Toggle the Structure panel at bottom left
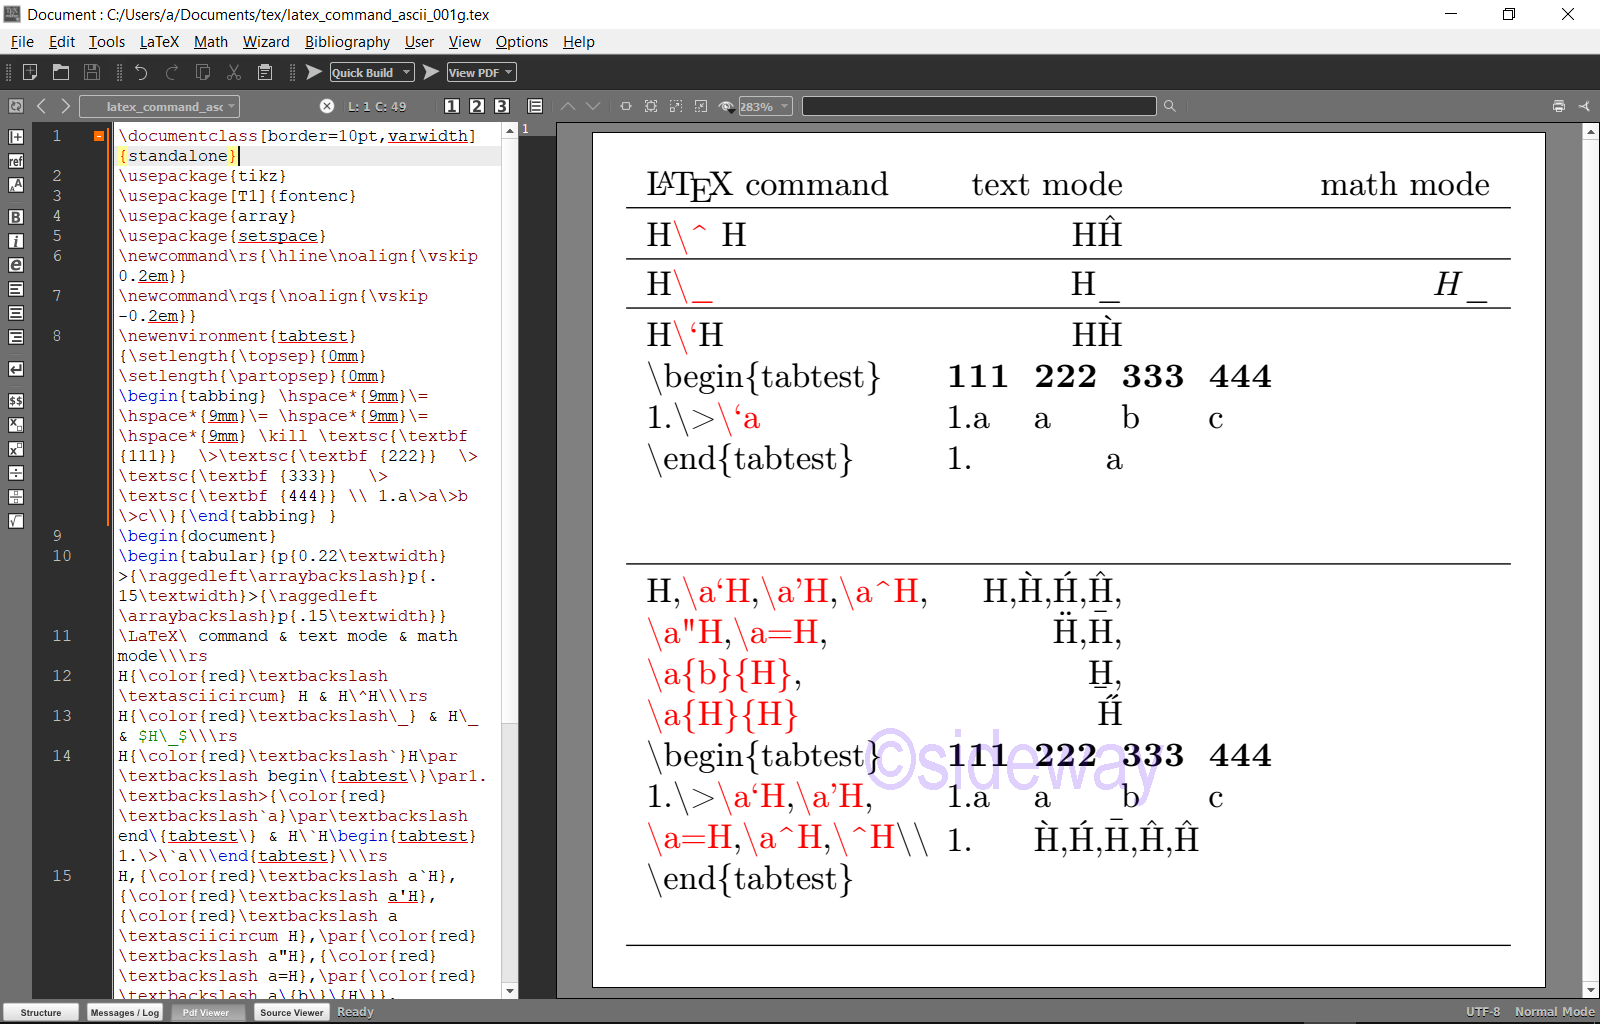Screen dimensions: 1600x1024 (x=41, y=1012)
